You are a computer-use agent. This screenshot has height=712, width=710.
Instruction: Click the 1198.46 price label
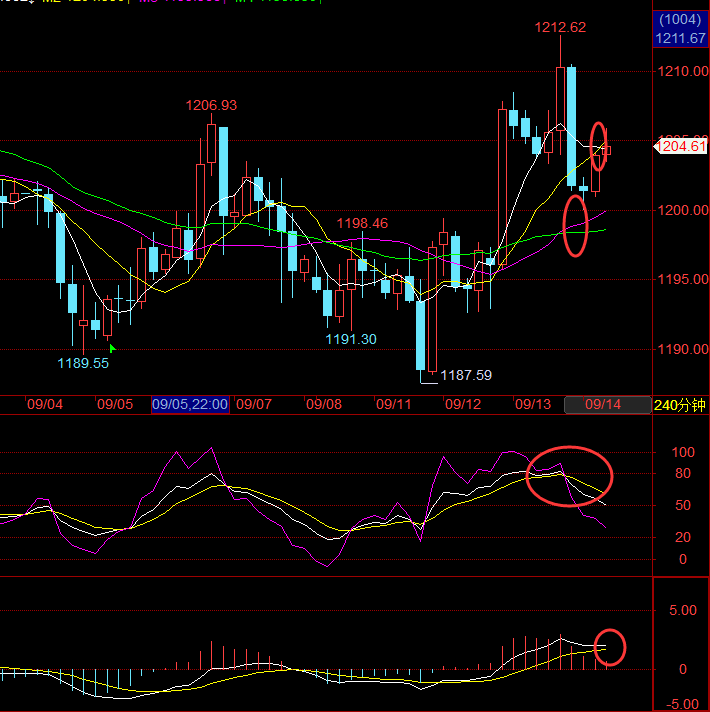(x=362, y=223)
